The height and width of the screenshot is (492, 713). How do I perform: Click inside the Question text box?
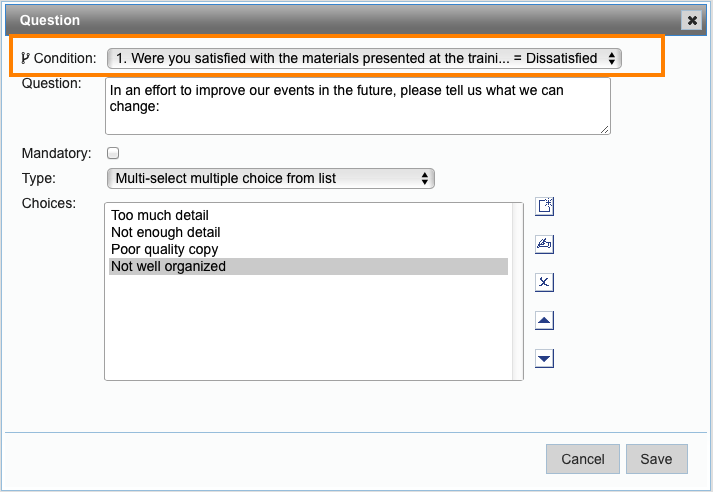click(357, 105)
